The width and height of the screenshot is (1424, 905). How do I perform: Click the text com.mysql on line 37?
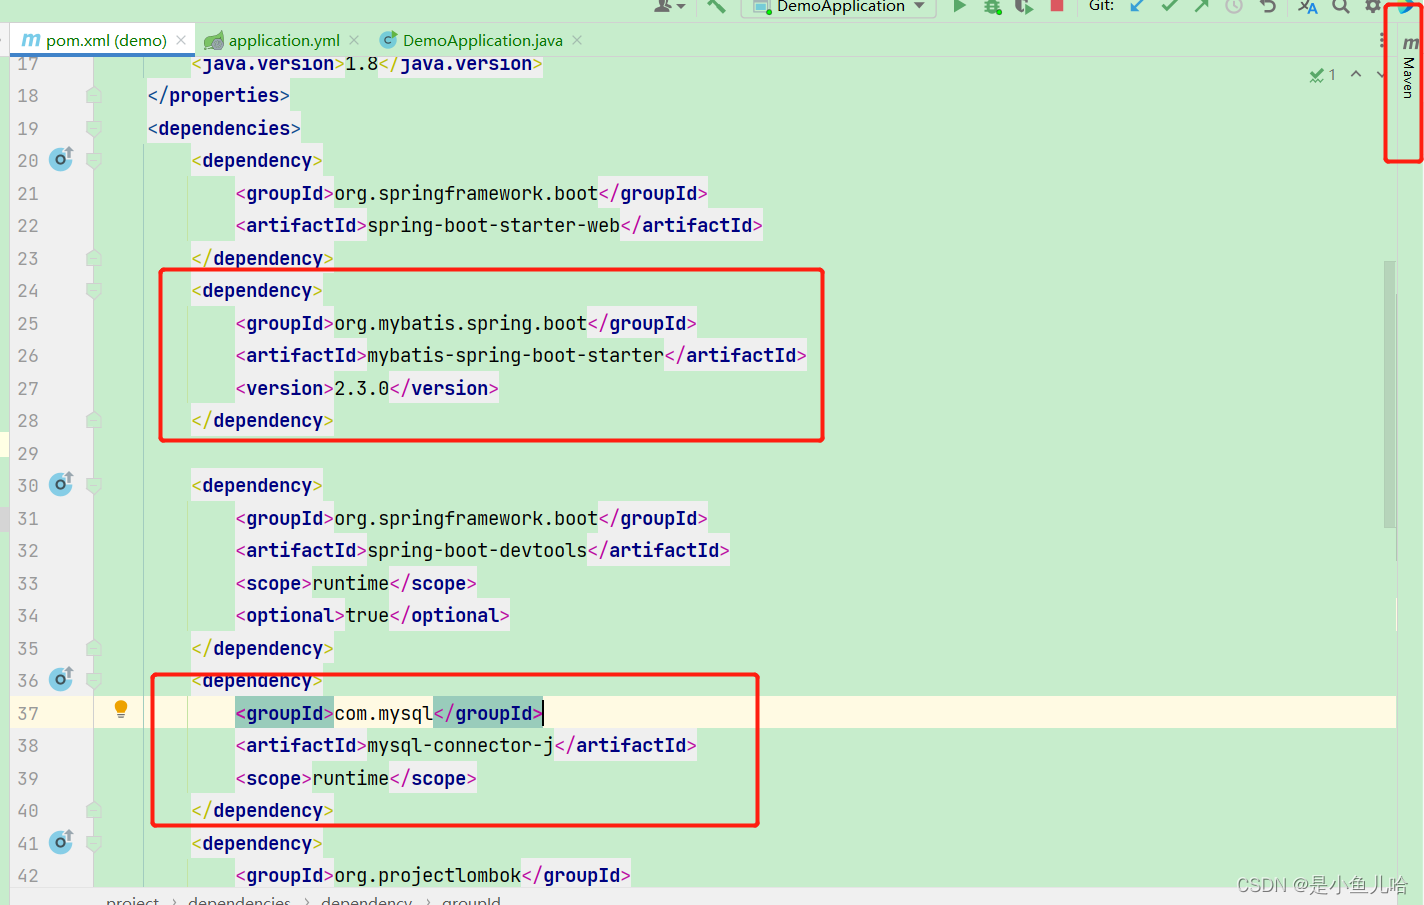click(384, 713)
